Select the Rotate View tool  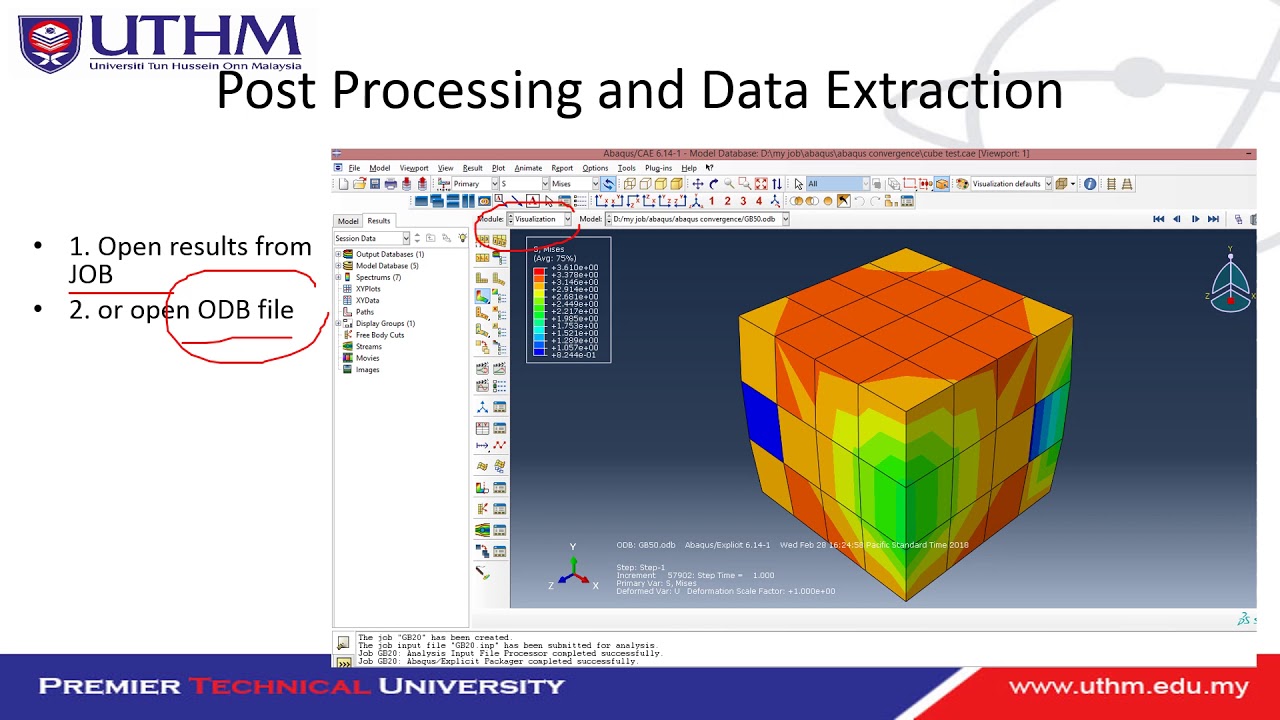click(x=713, y=184)
